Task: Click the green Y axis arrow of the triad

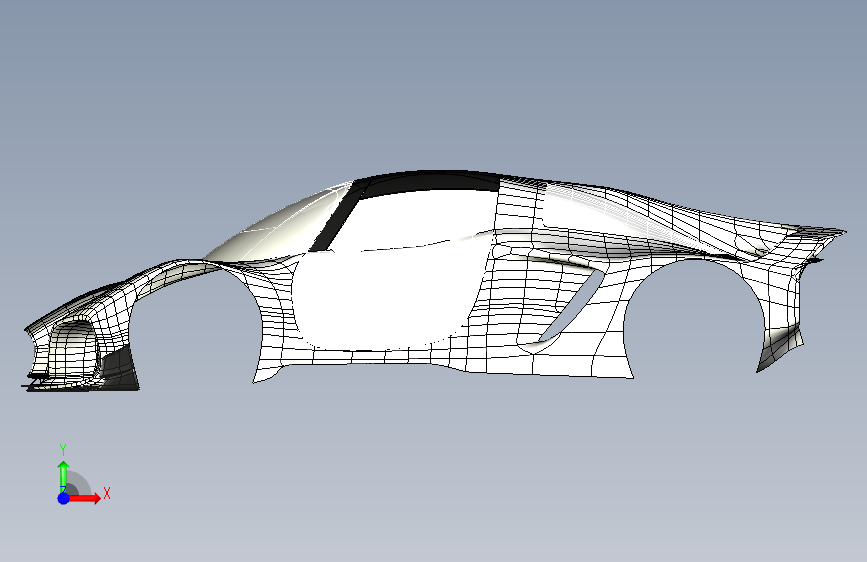Action: (x=63, y=475)
